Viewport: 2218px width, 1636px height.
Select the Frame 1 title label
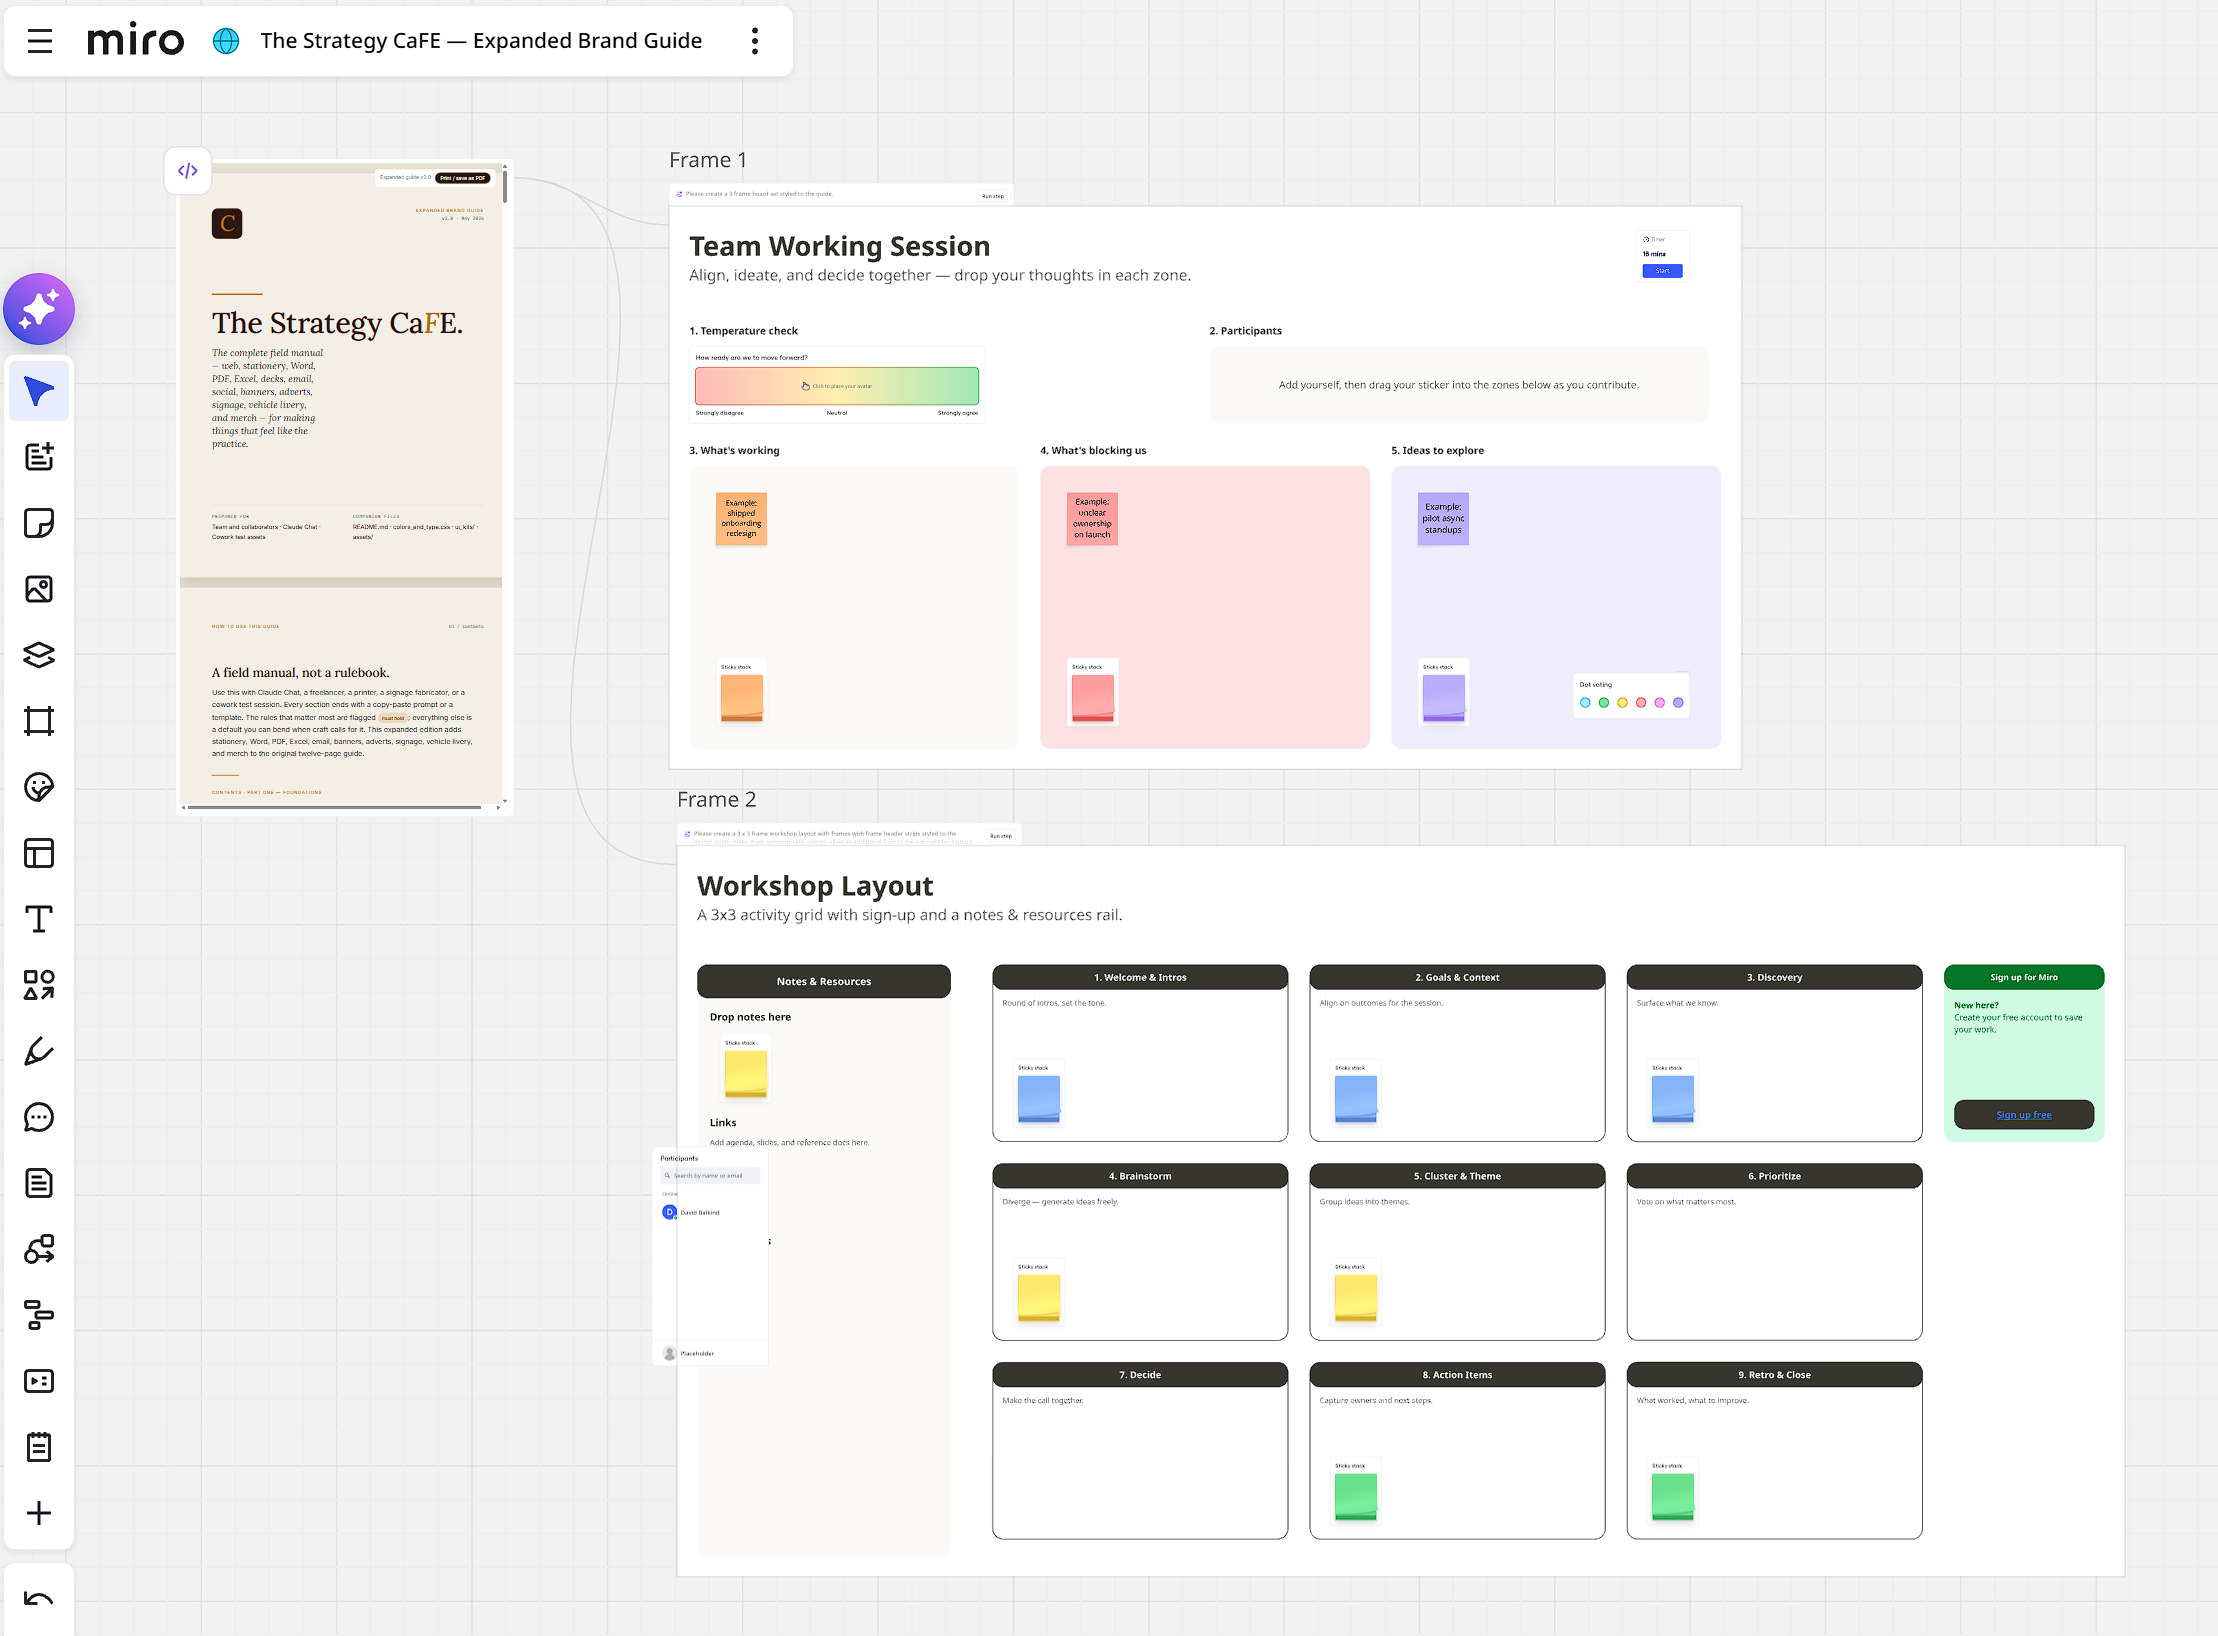tap(708, 160)
